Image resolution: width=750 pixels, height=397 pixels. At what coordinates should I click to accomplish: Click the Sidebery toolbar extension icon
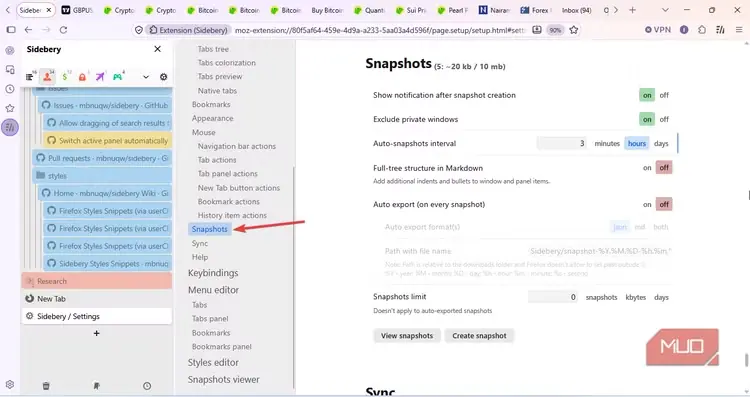click(x=720, y=30)
